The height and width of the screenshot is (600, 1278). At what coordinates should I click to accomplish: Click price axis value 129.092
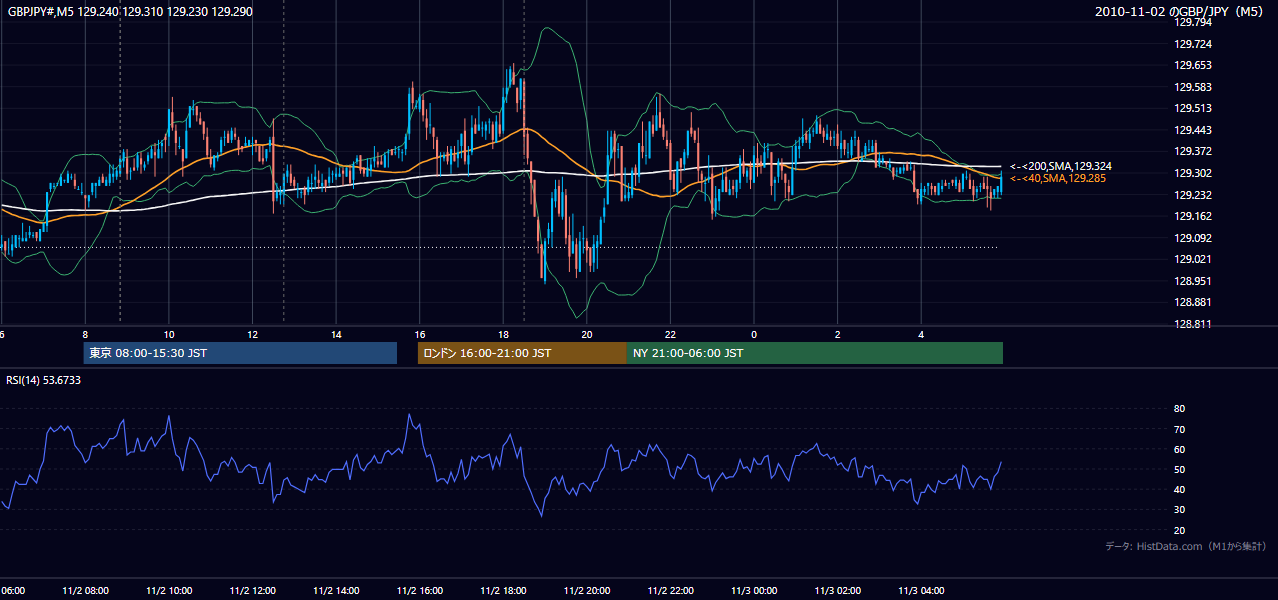click(x=1192, y=238)
